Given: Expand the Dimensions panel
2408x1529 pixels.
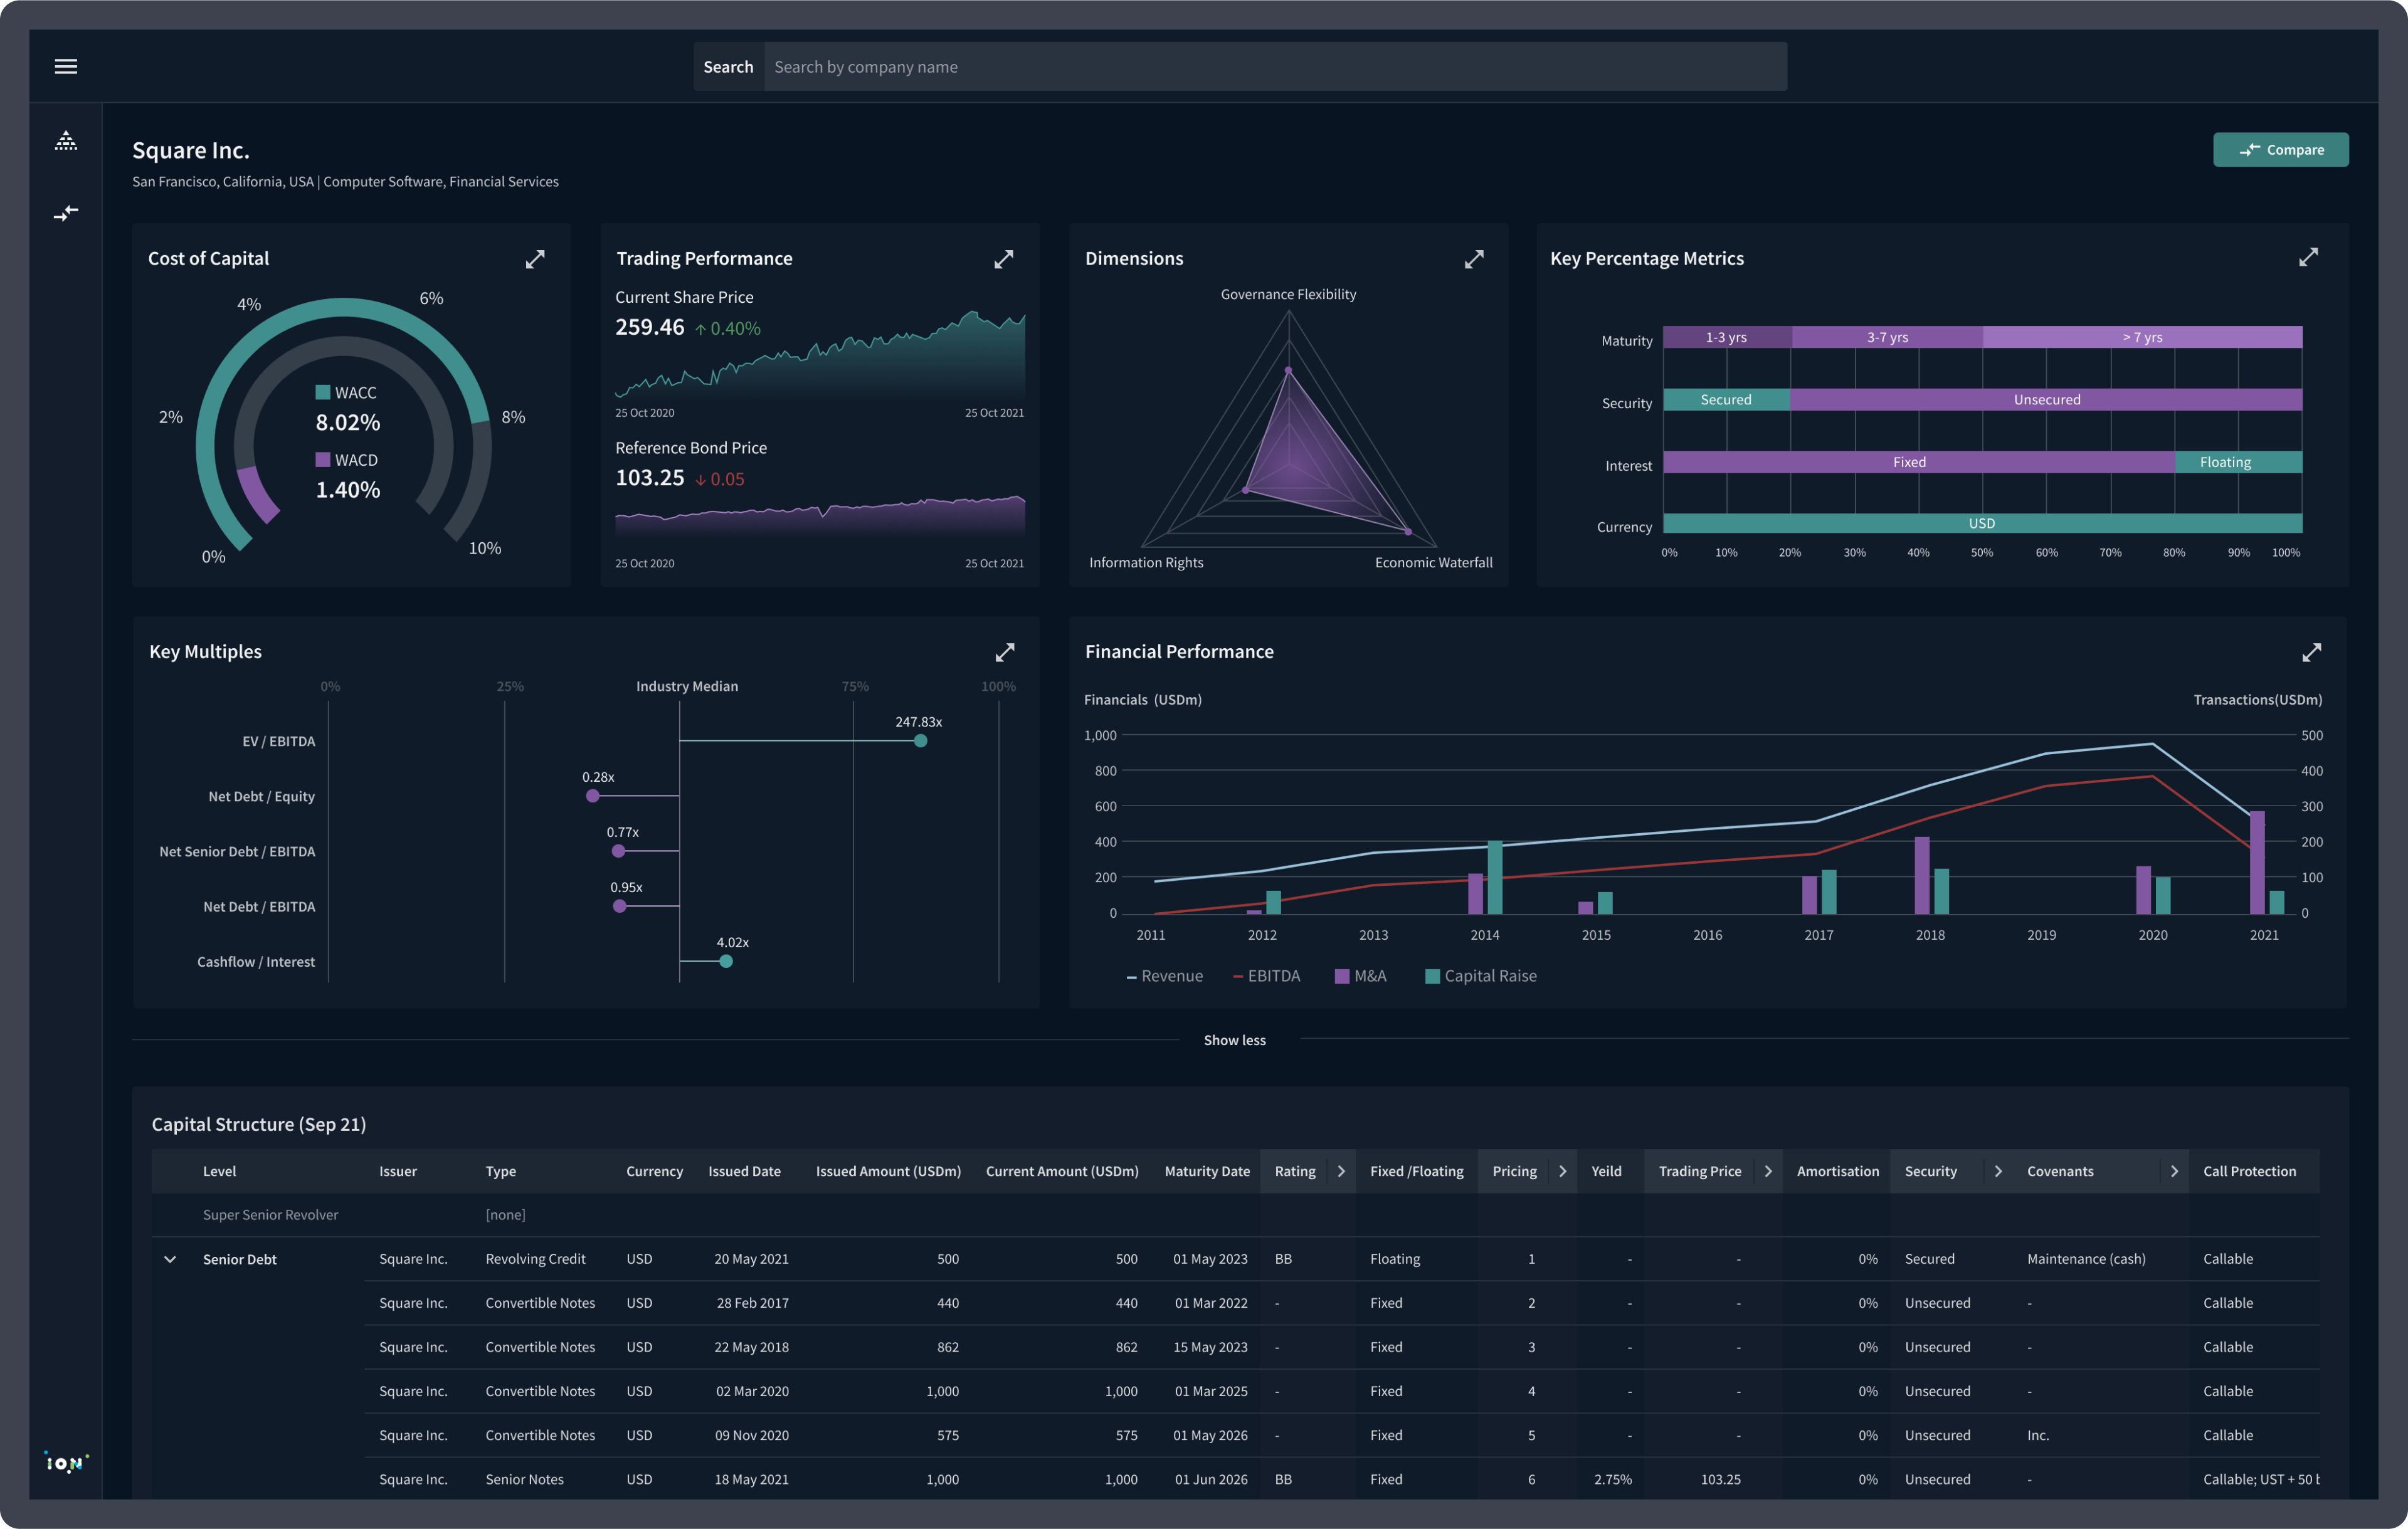Looking at the screenshot, I should pos(1473,259).
